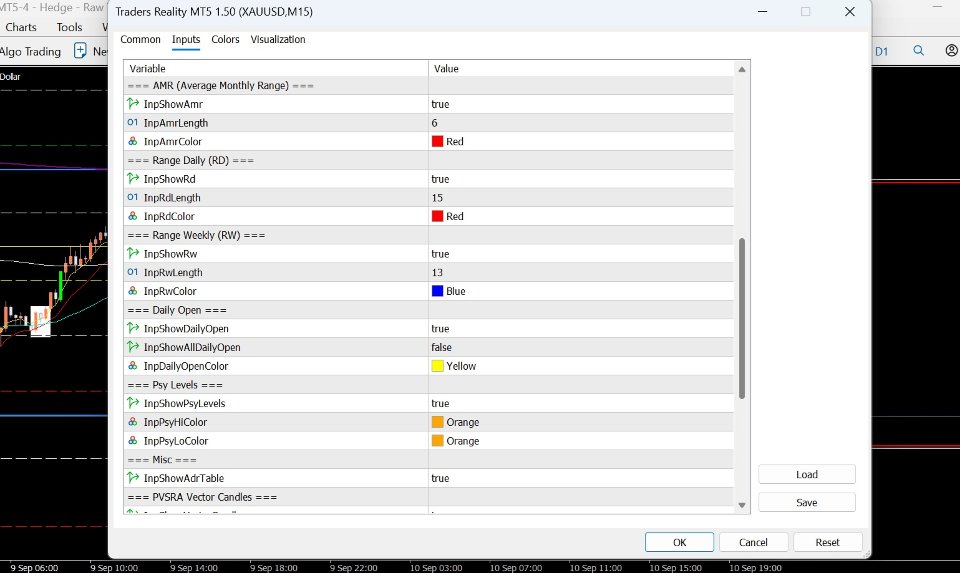The image size is (960, 573).
Task: Toggle Algo Trading in MetaTrader toolbar
Action: tap(31, 51)
